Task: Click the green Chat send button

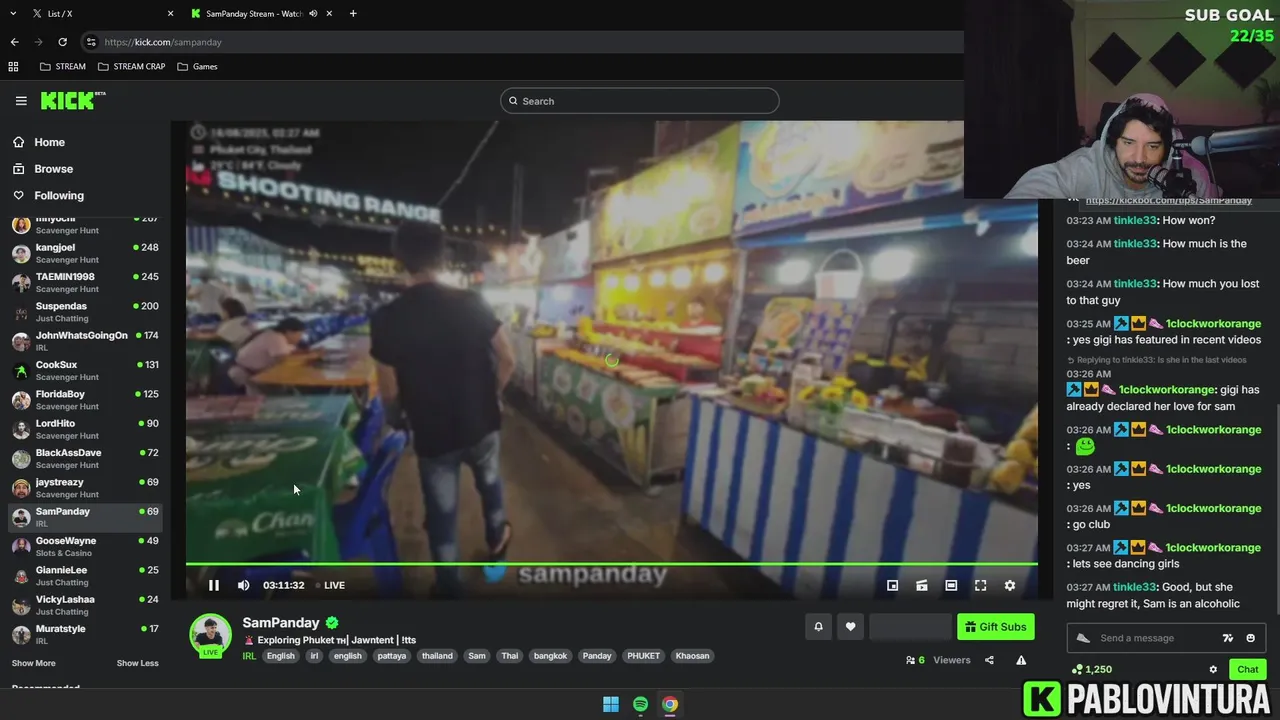Action: coord(1247,669)
